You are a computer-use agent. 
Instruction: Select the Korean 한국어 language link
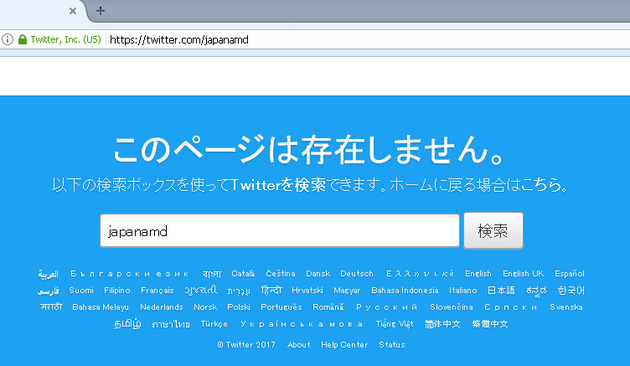[x=571, y=290]
